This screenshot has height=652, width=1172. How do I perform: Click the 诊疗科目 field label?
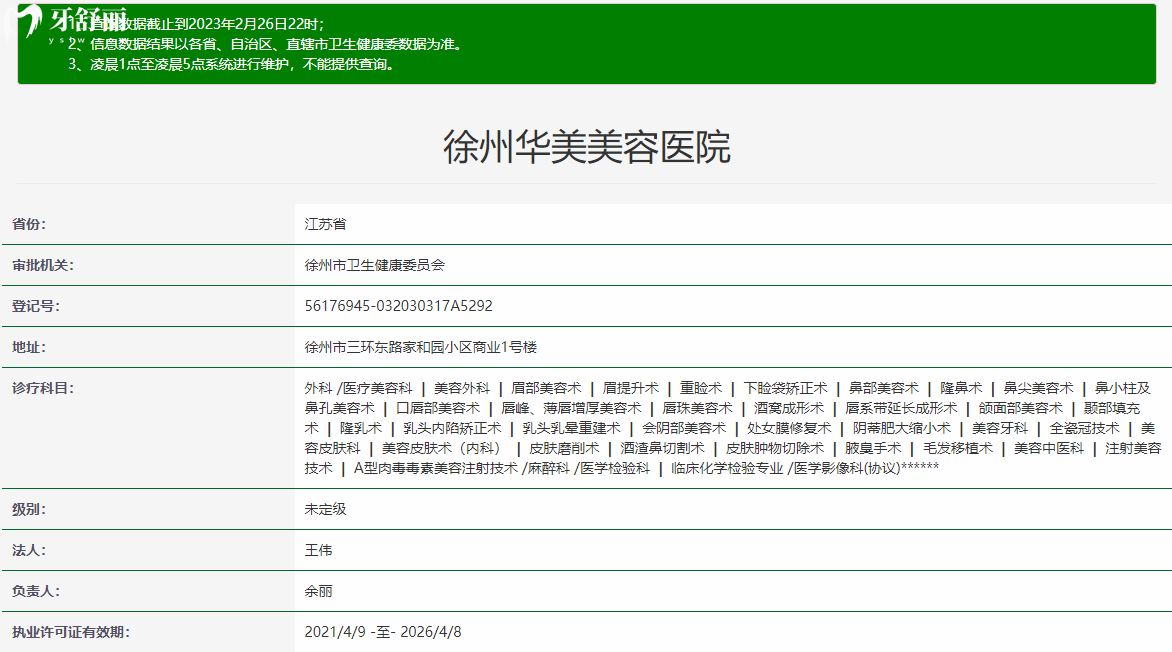point(43,389)
